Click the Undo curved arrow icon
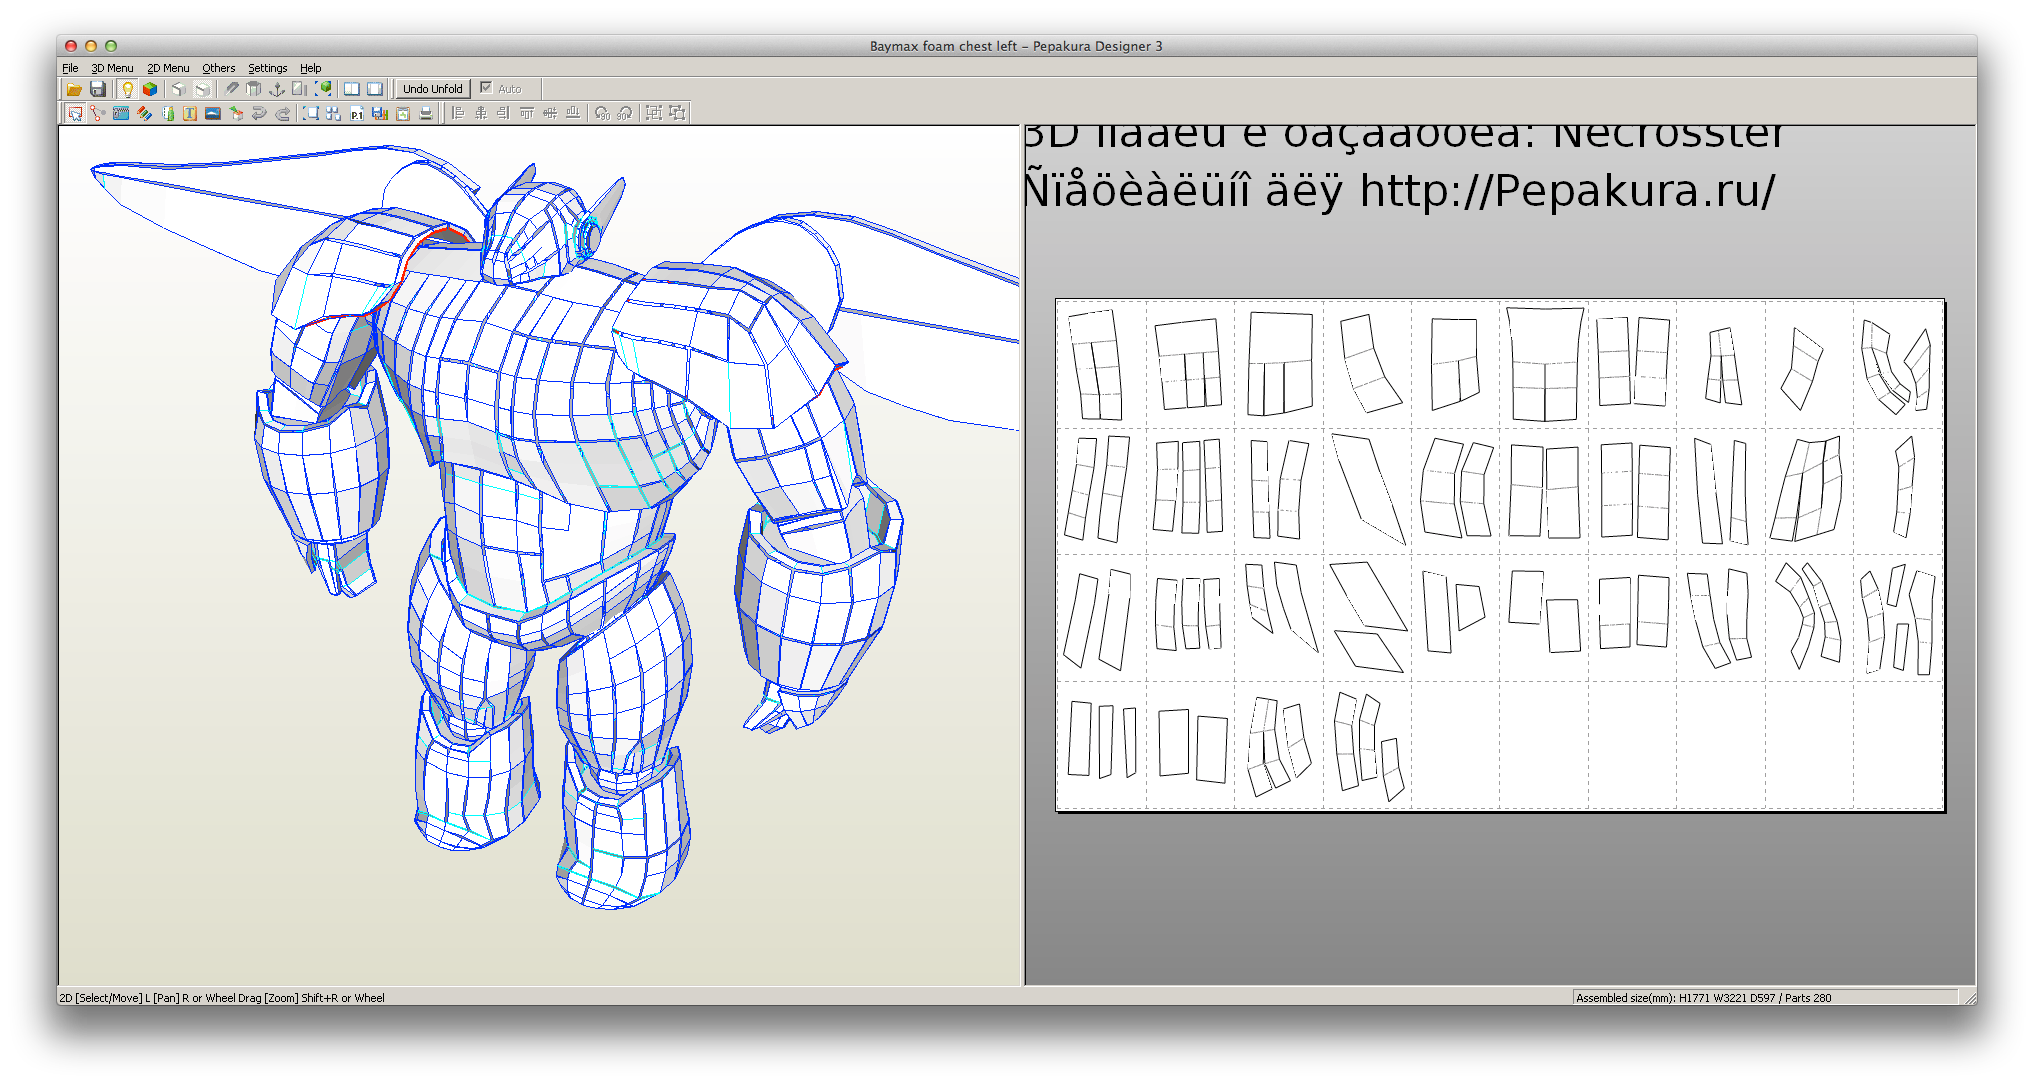2034x1084 pixels. coord(259,113)
